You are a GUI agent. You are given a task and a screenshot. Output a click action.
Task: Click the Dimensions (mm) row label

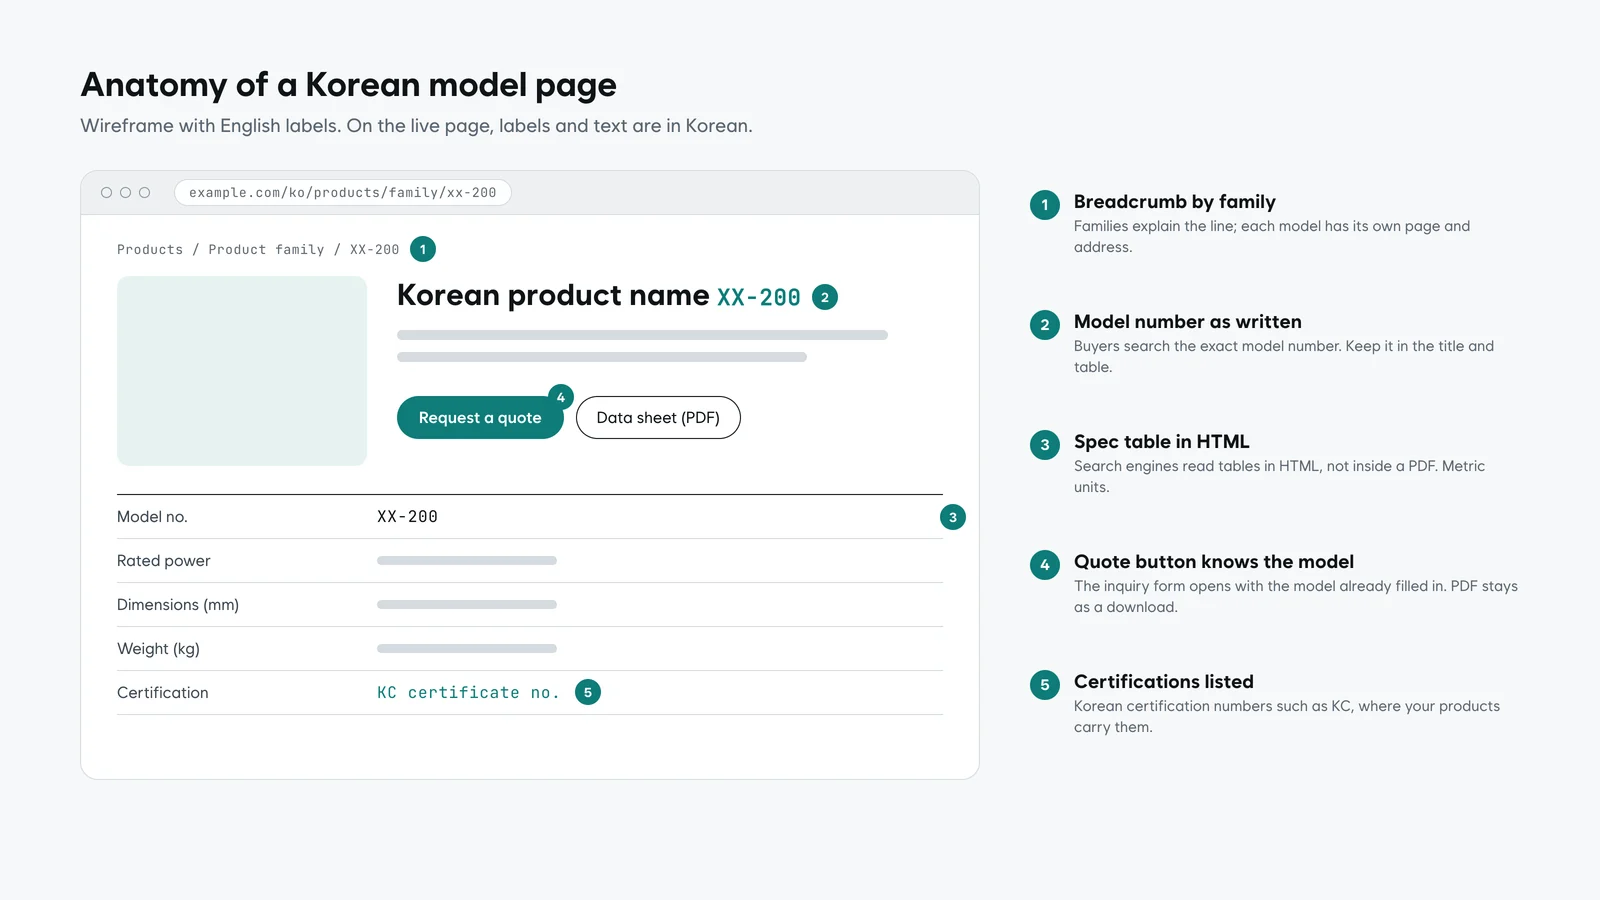(178, 605)
